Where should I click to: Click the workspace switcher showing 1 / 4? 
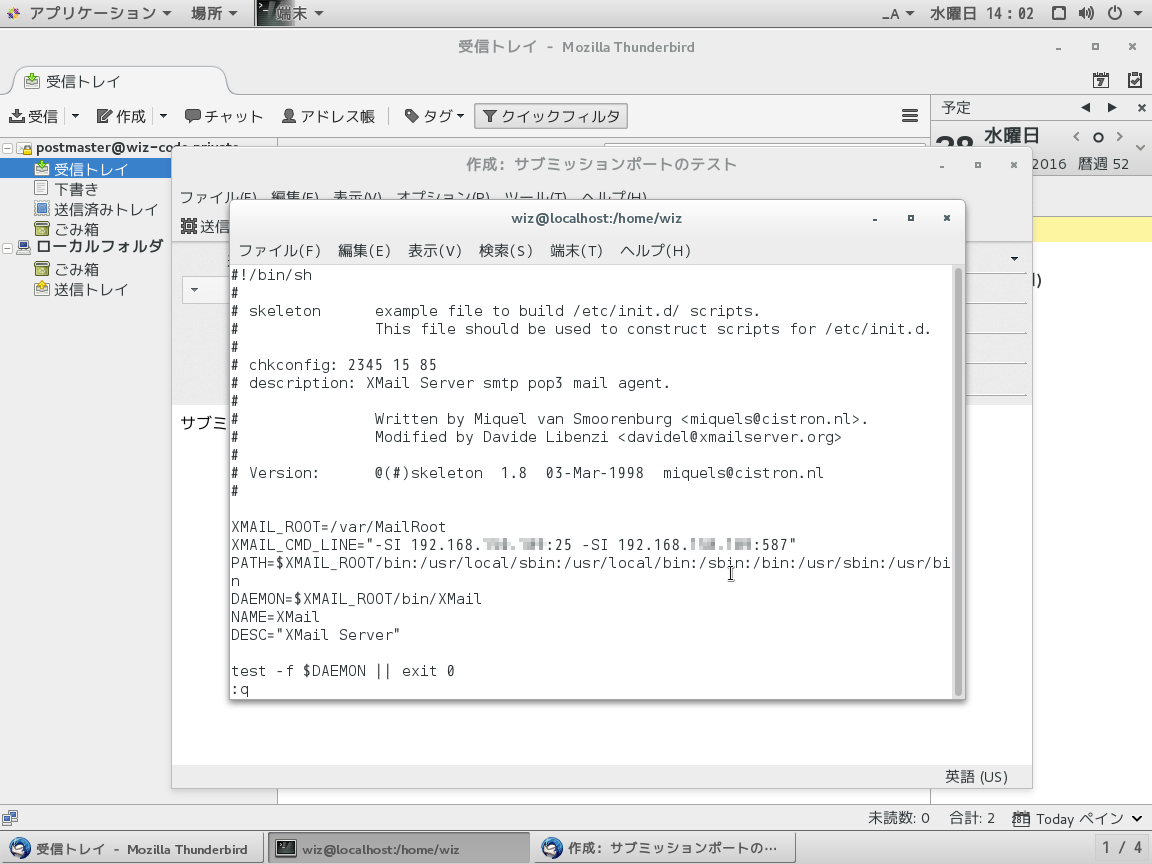(1121, 849)
